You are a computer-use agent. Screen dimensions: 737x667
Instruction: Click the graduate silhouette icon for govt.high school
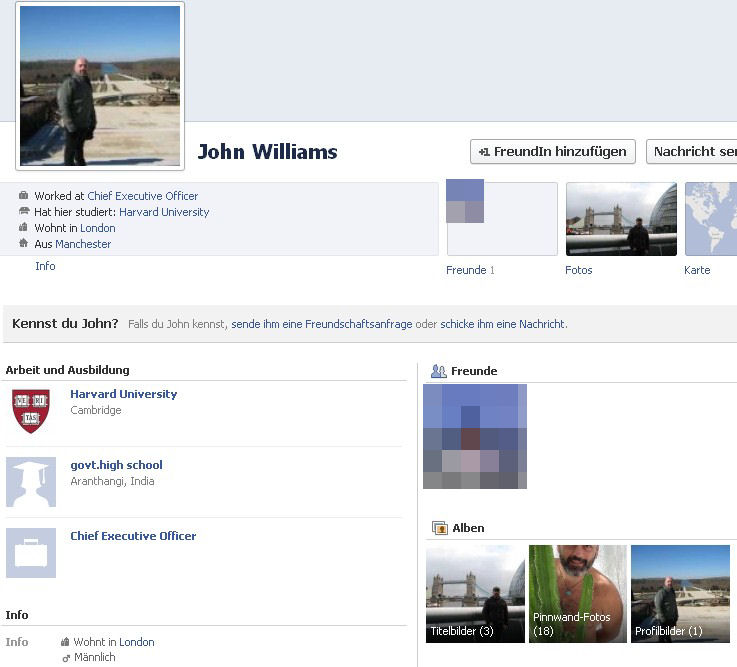31,482
